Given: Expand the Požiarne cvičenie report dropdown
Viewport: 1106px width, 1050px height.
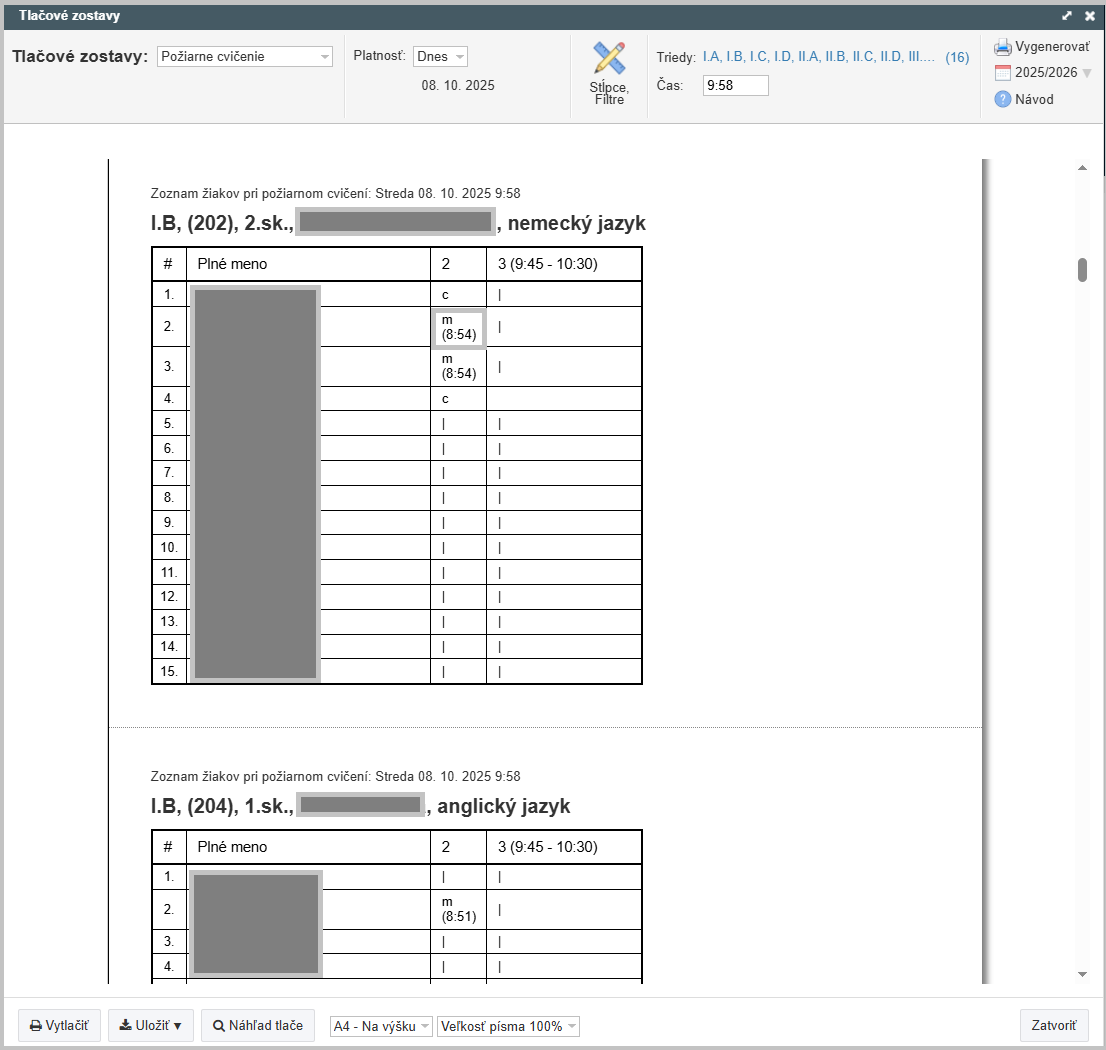Looking at the screenshot, I should pos(245,57).
